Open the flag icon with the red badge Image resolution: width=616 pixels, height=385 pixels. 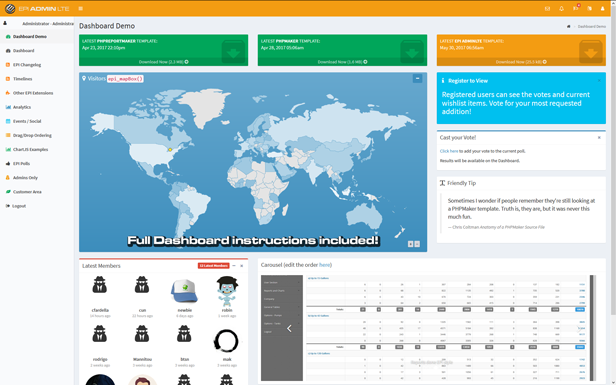coord(576,8)
